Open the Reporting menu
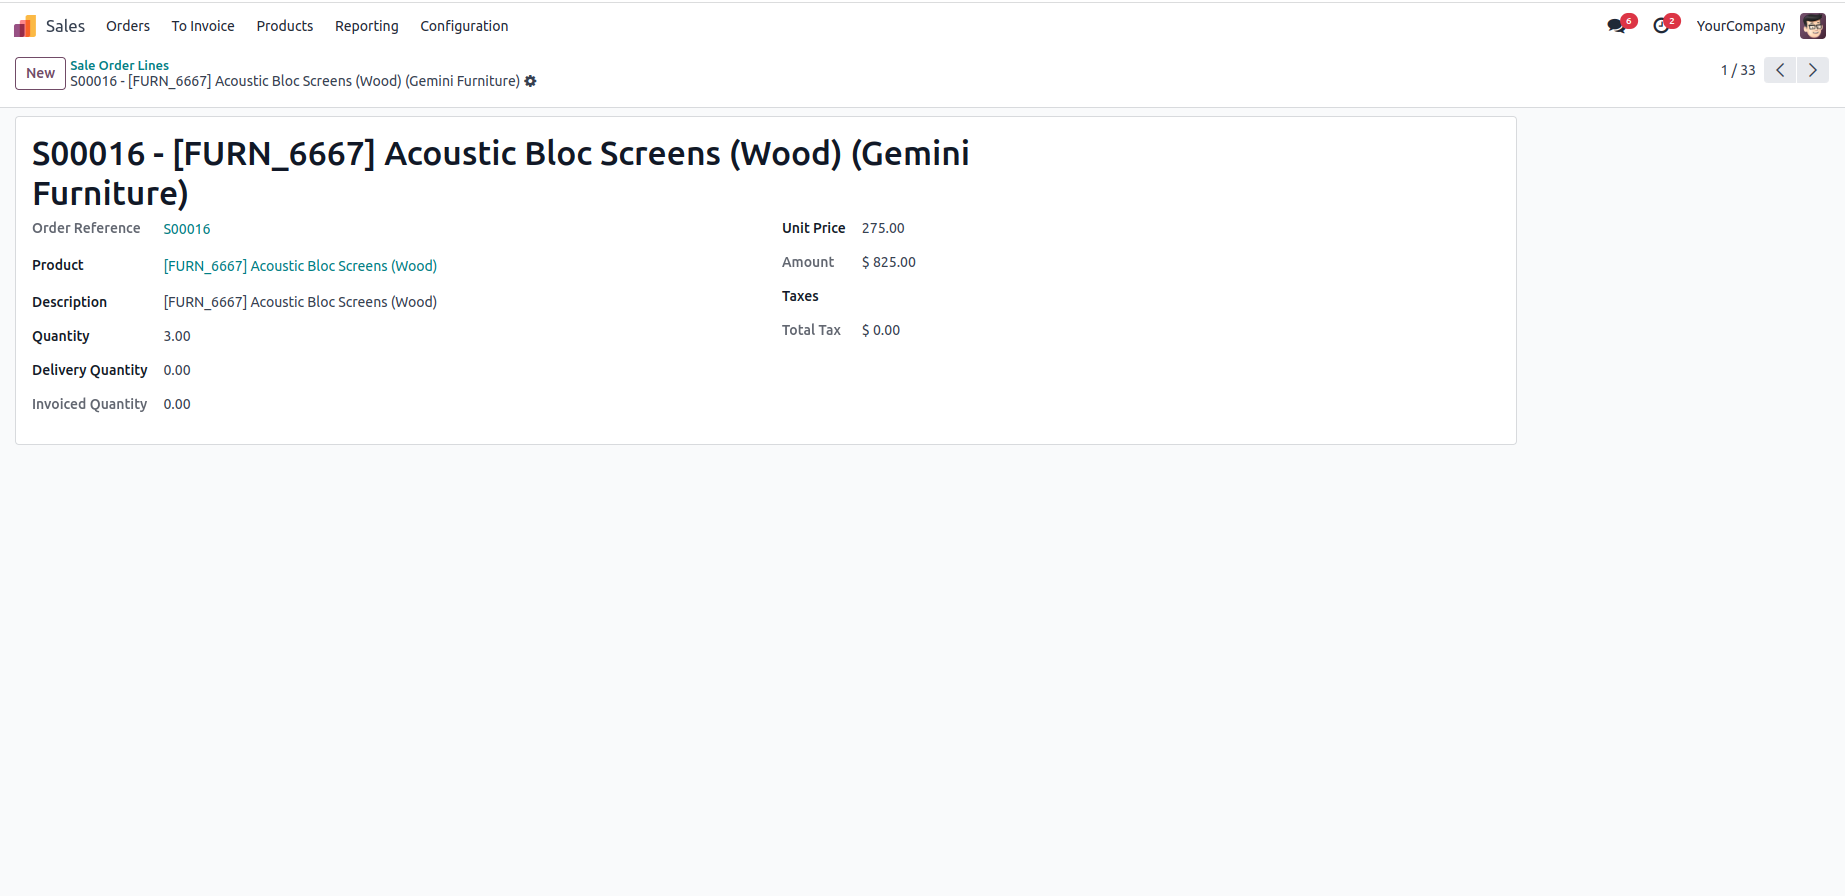Viewport: 1845px width, 896px height. click(x=367, y=26)
